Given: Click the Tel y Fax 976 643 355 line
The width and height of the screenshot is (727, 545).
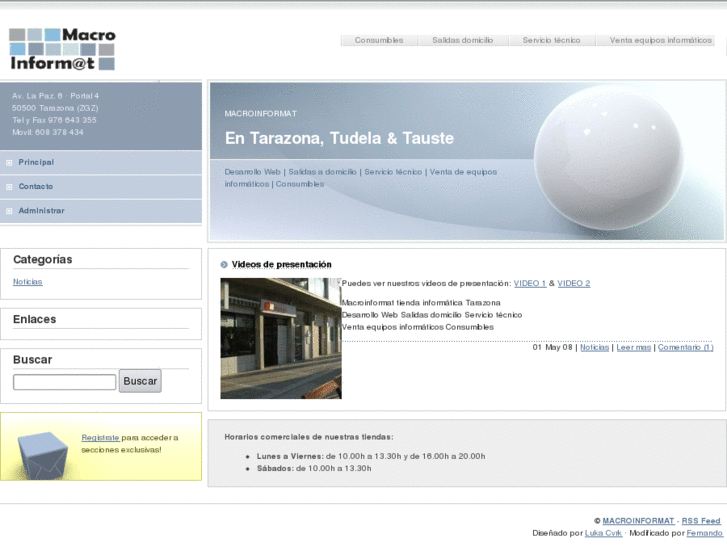Looking at the screenshot, I should (x=54, y=120).
